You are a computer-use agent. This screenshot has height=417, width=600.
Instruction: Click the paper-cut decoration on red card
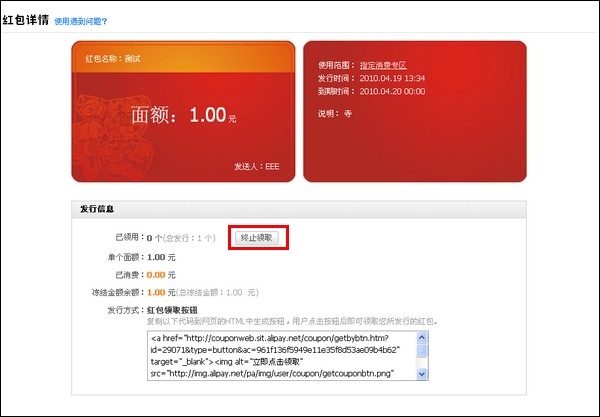tap(111, 137)
